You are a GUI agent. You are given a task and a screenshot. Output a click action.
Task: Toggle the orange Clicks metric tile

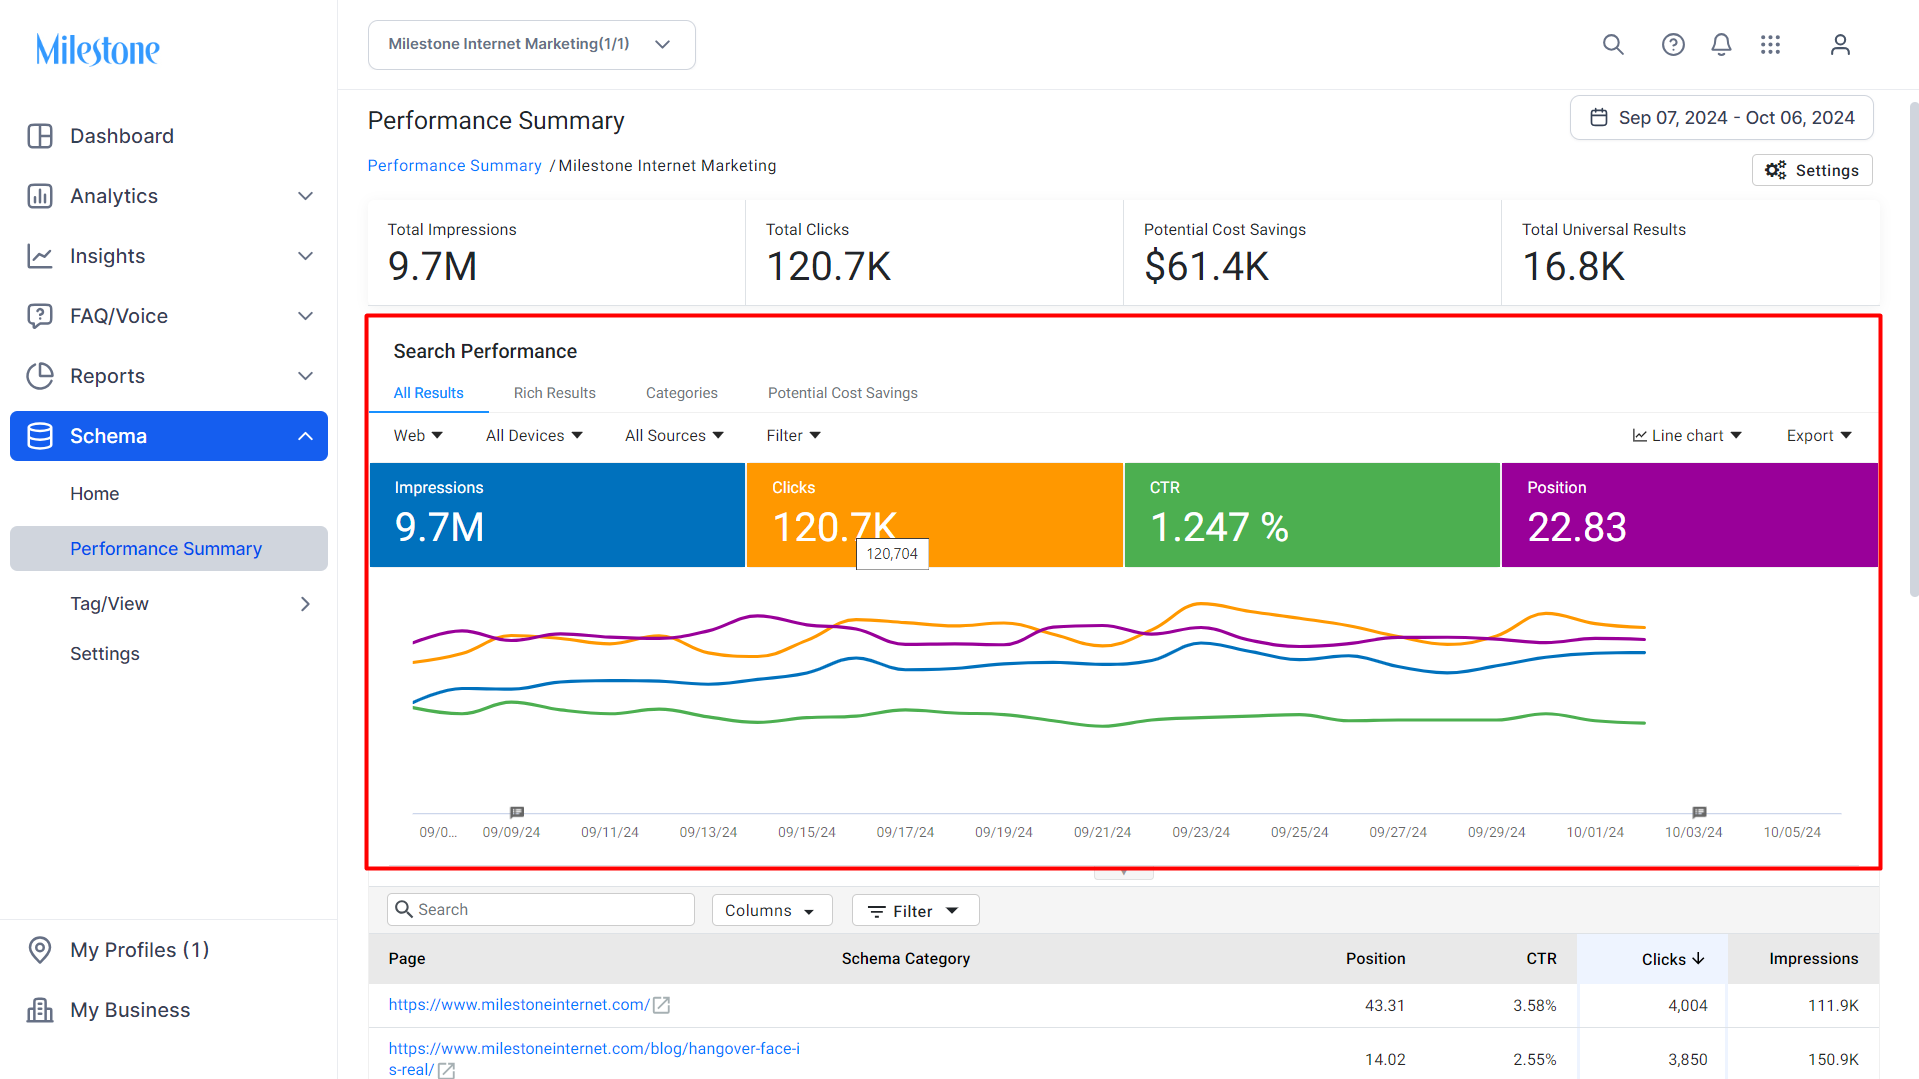pyautogui.click(x=934, y=515)
